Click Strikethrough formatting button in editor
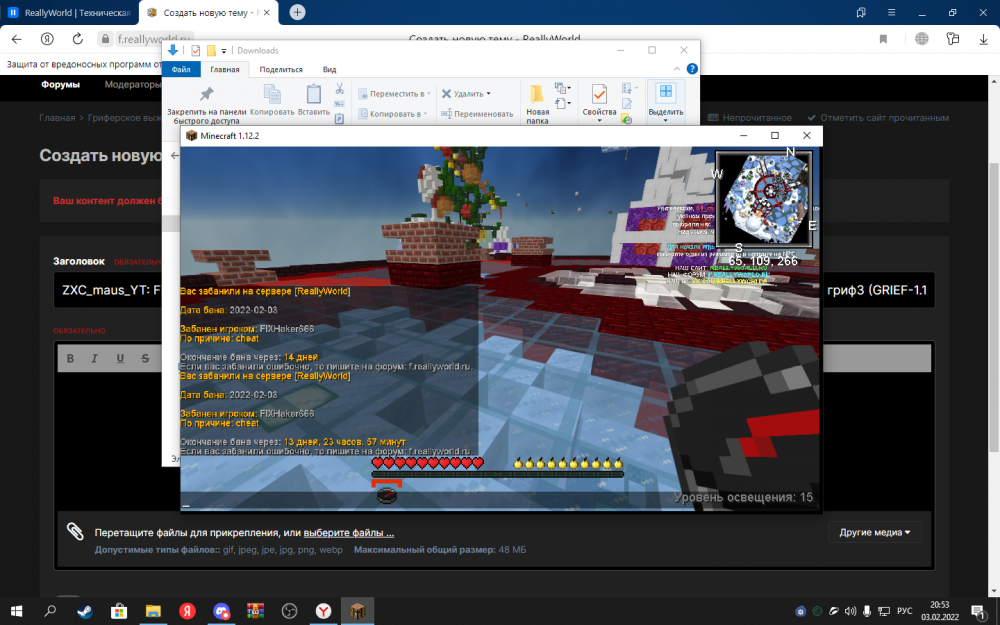This screenshot has height=625, width=1000. 145,358
